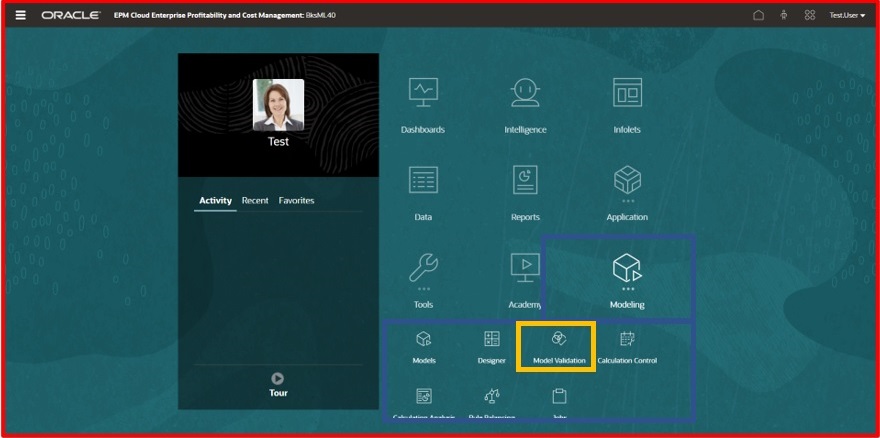Open Calculation Control
The image size is (880, 438).
[627, 348]
